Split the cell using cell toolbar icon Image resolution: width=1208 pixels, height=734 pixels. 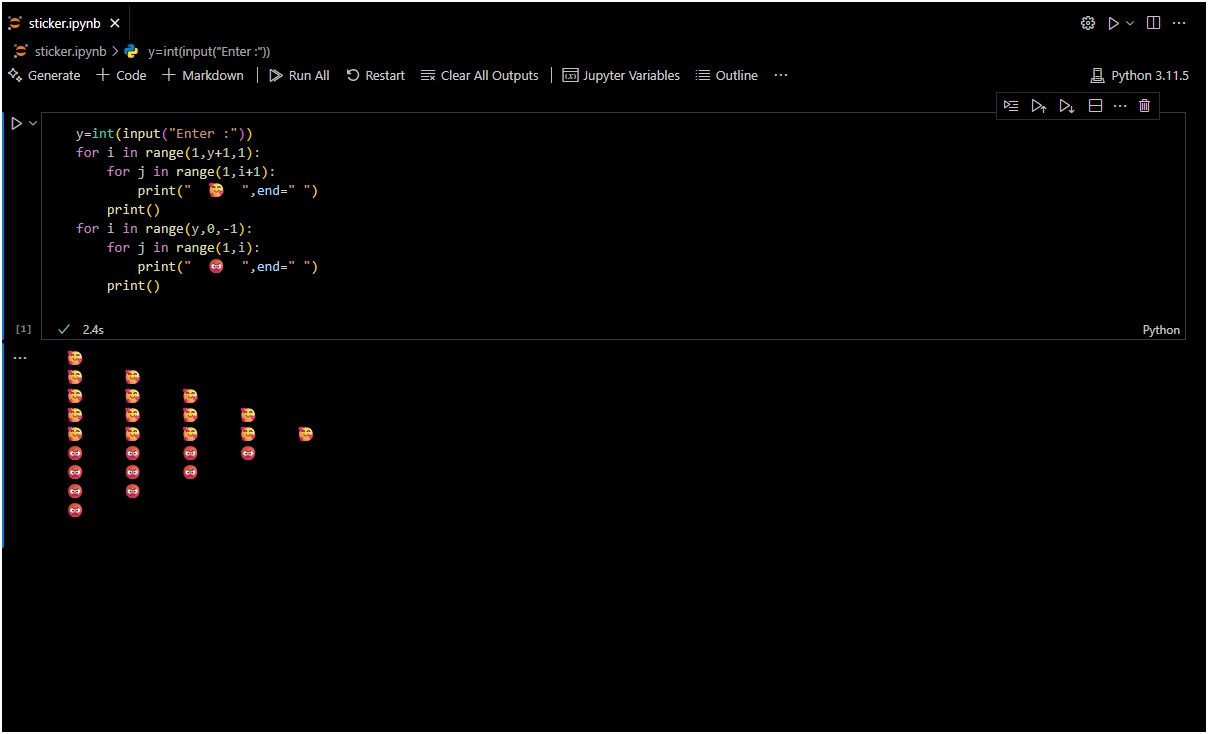tap(1095, 106)
